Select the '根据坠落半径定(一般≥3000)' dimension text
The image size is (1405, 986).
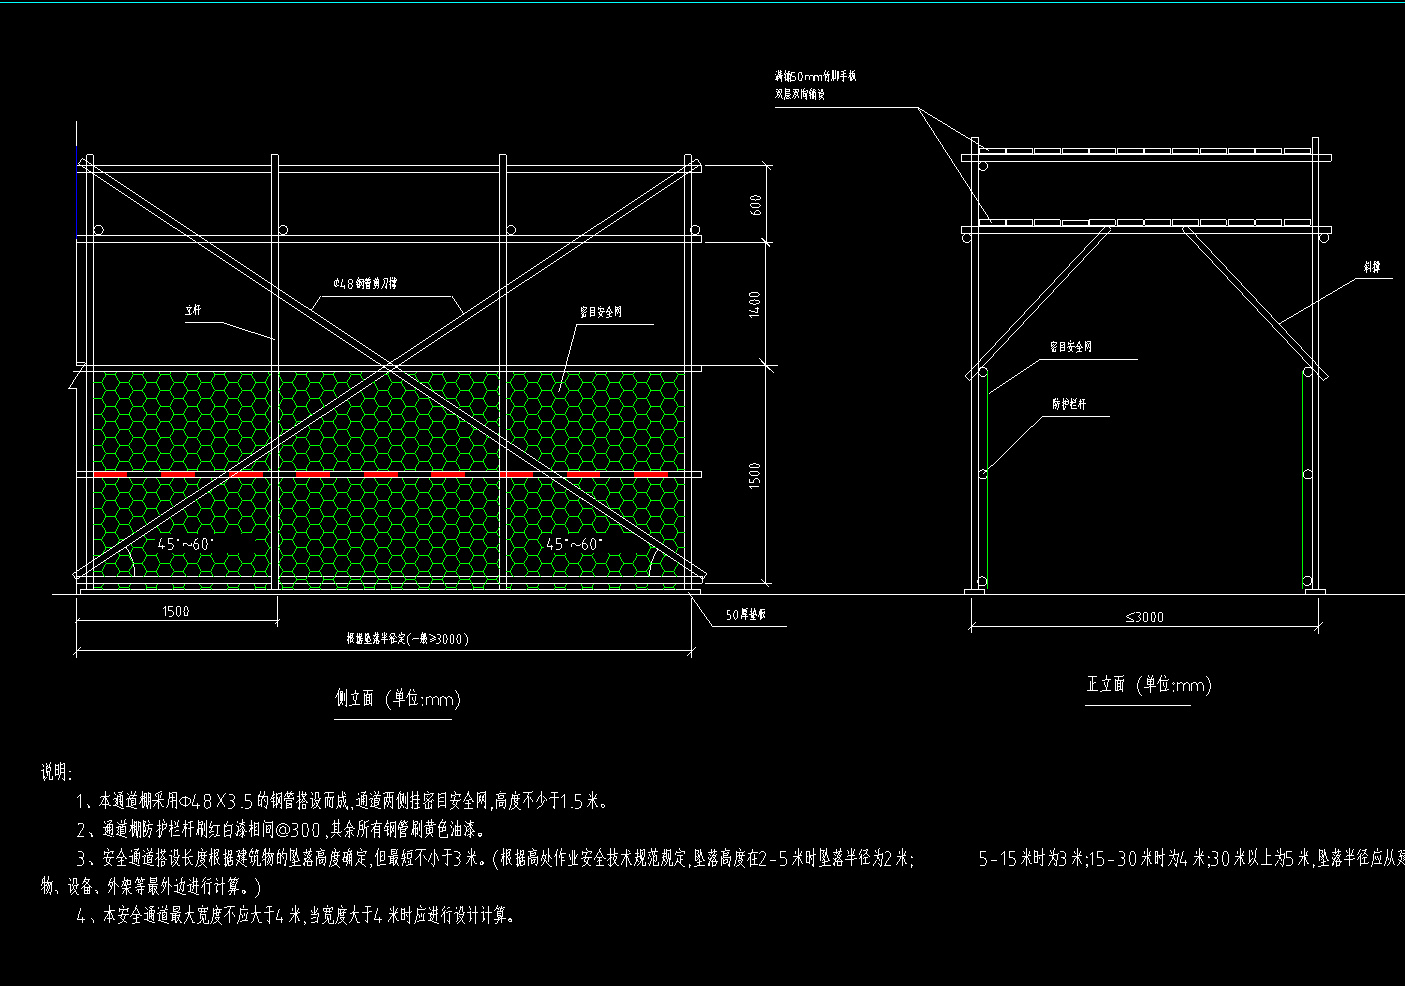pos(407,639)
